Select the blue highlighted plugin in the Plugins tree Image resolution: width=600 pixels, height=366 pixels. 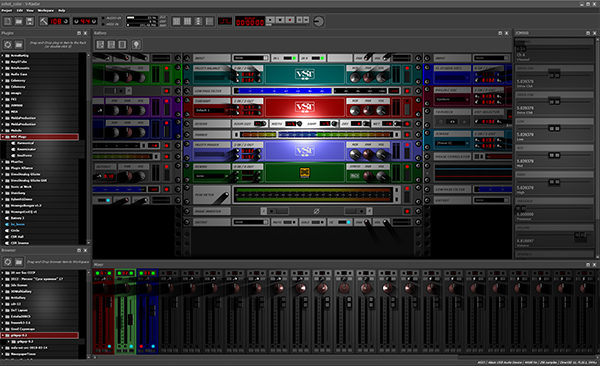click(x=18, y=224)
